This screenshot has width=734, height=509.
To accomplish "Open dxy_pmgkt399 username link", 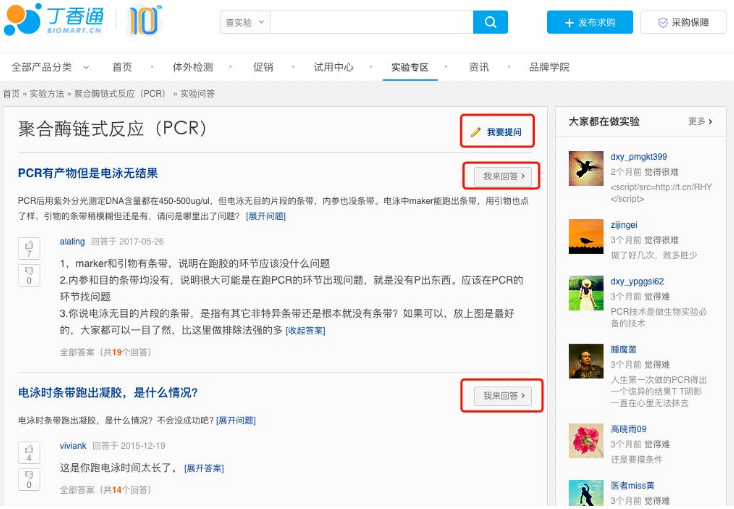I will tap(639, 157).
